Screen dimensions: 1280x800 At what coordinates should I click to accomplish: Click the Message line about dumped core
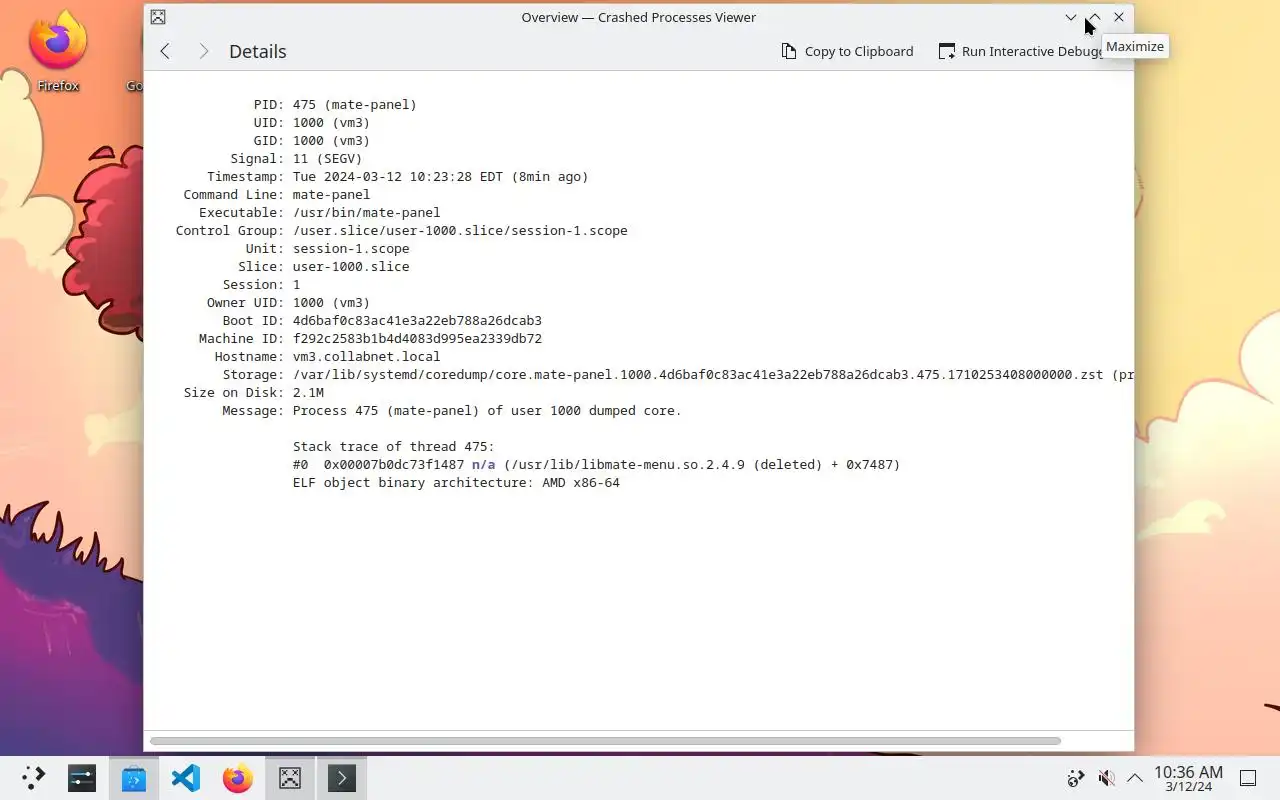click(x=487, y=410)
